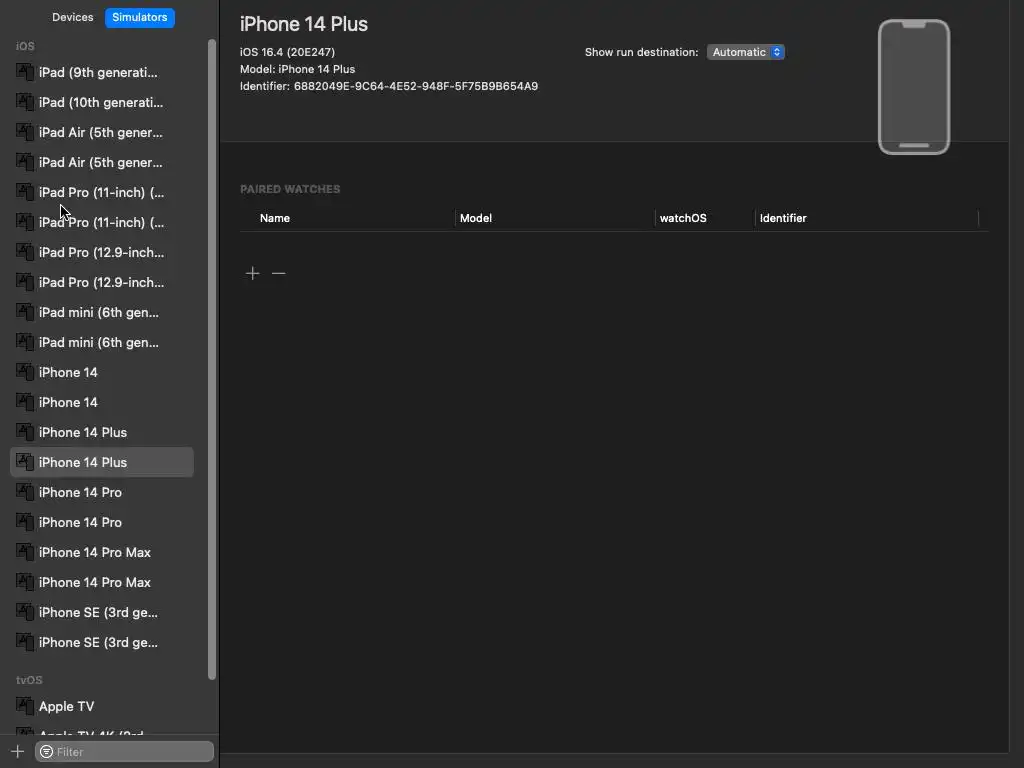Viewport: 1024px width, 768px height.
Task: Click the iPad (9th generation) row icon
Action: point(25,72)
